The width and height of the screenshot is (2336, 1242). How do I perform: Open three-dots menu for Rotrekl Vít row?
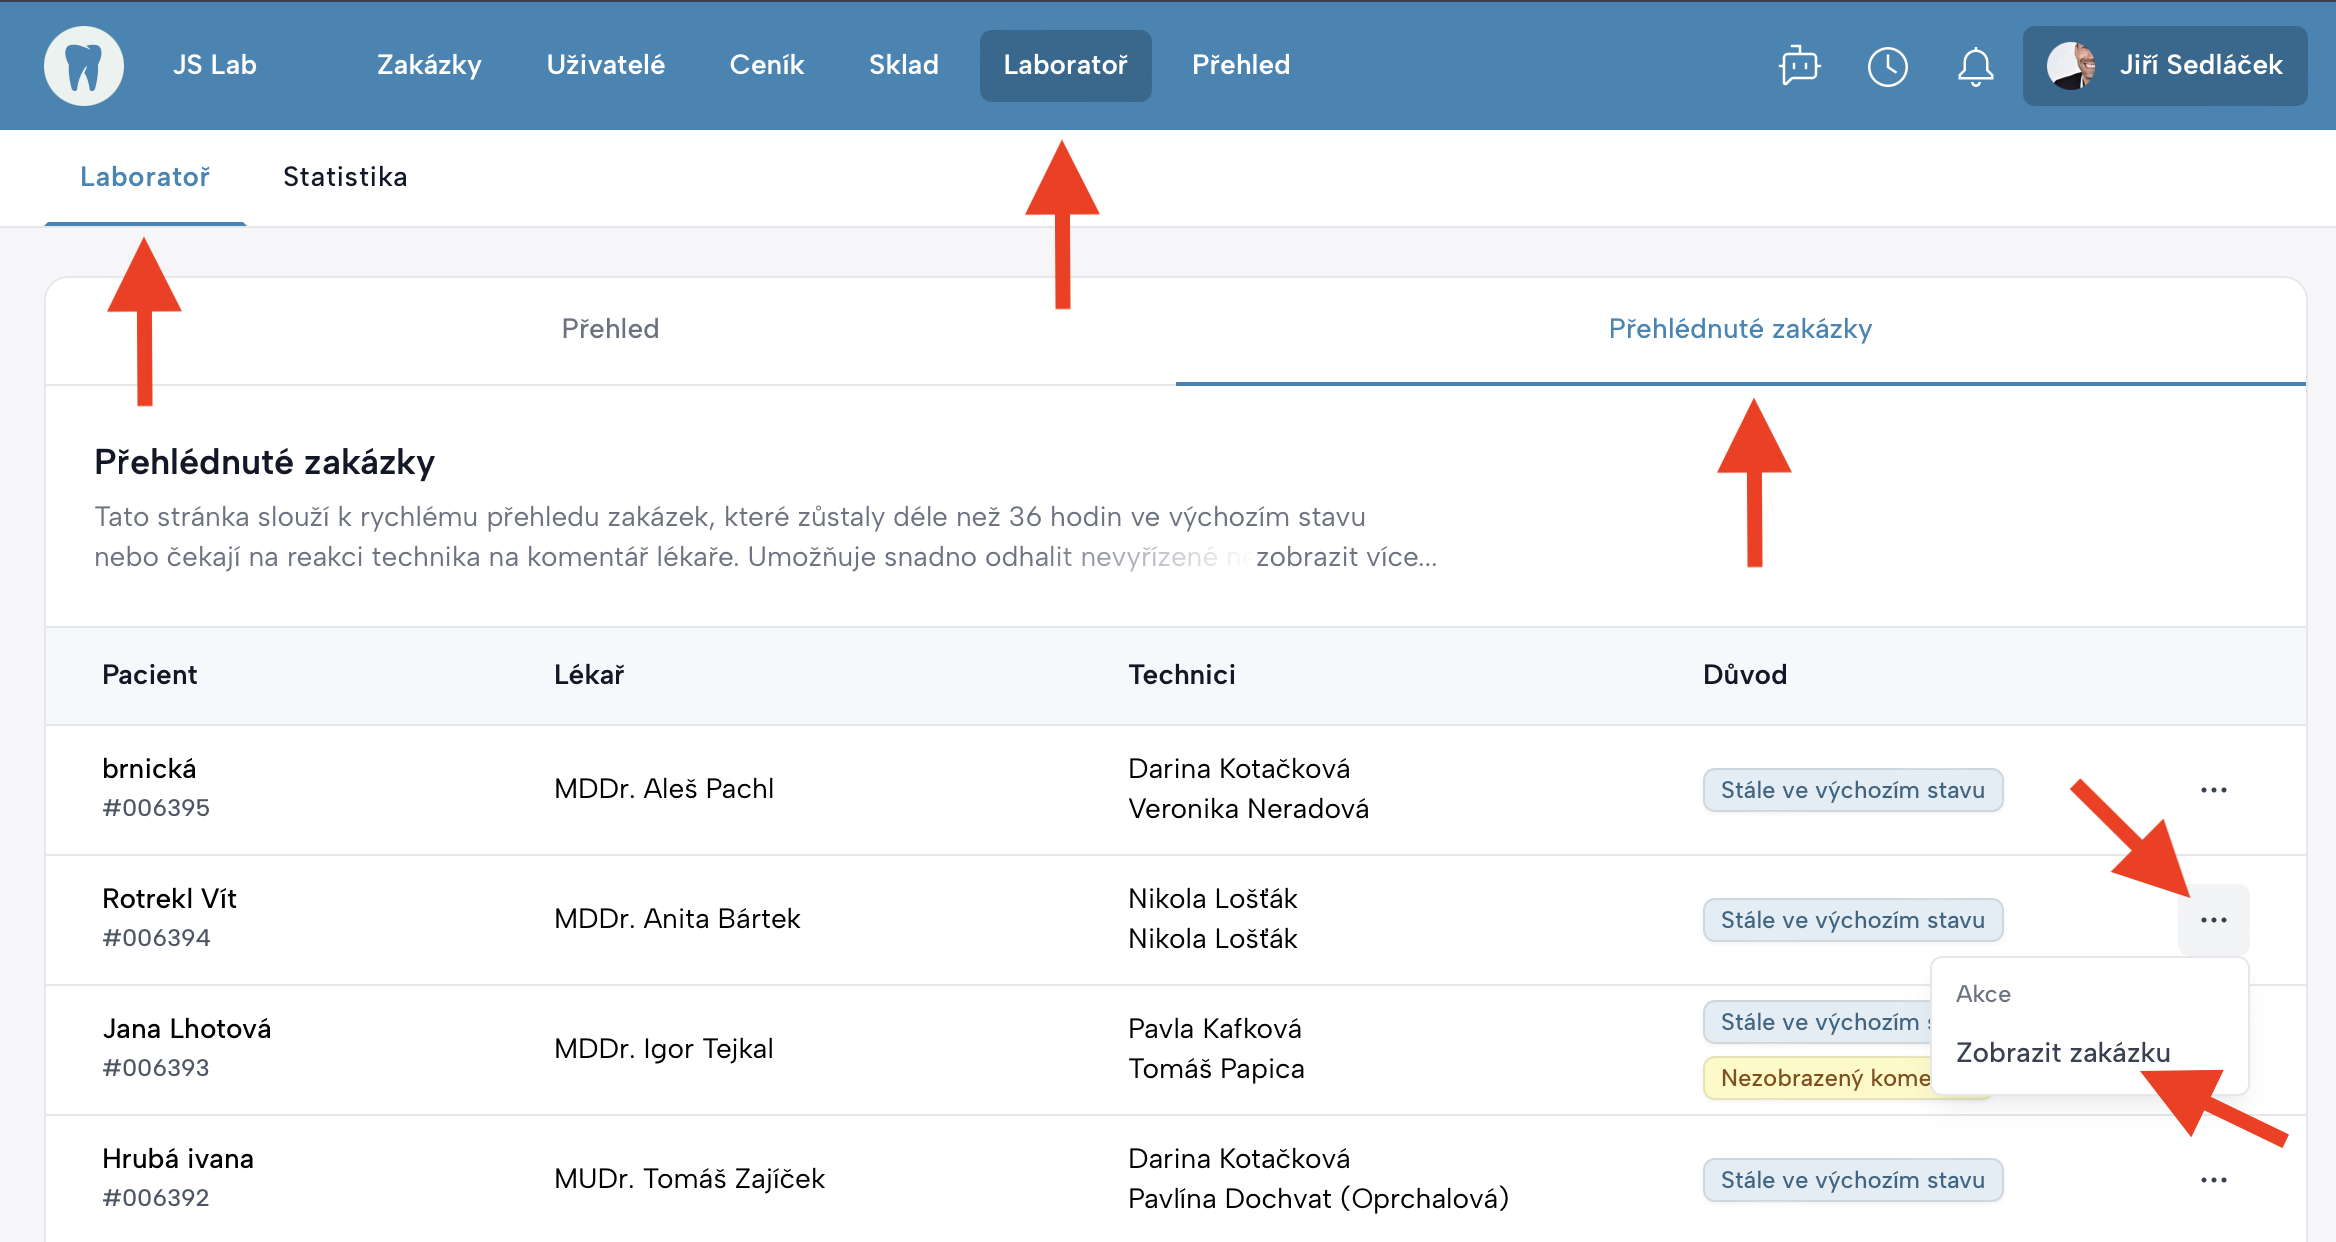pos(2213,920)
